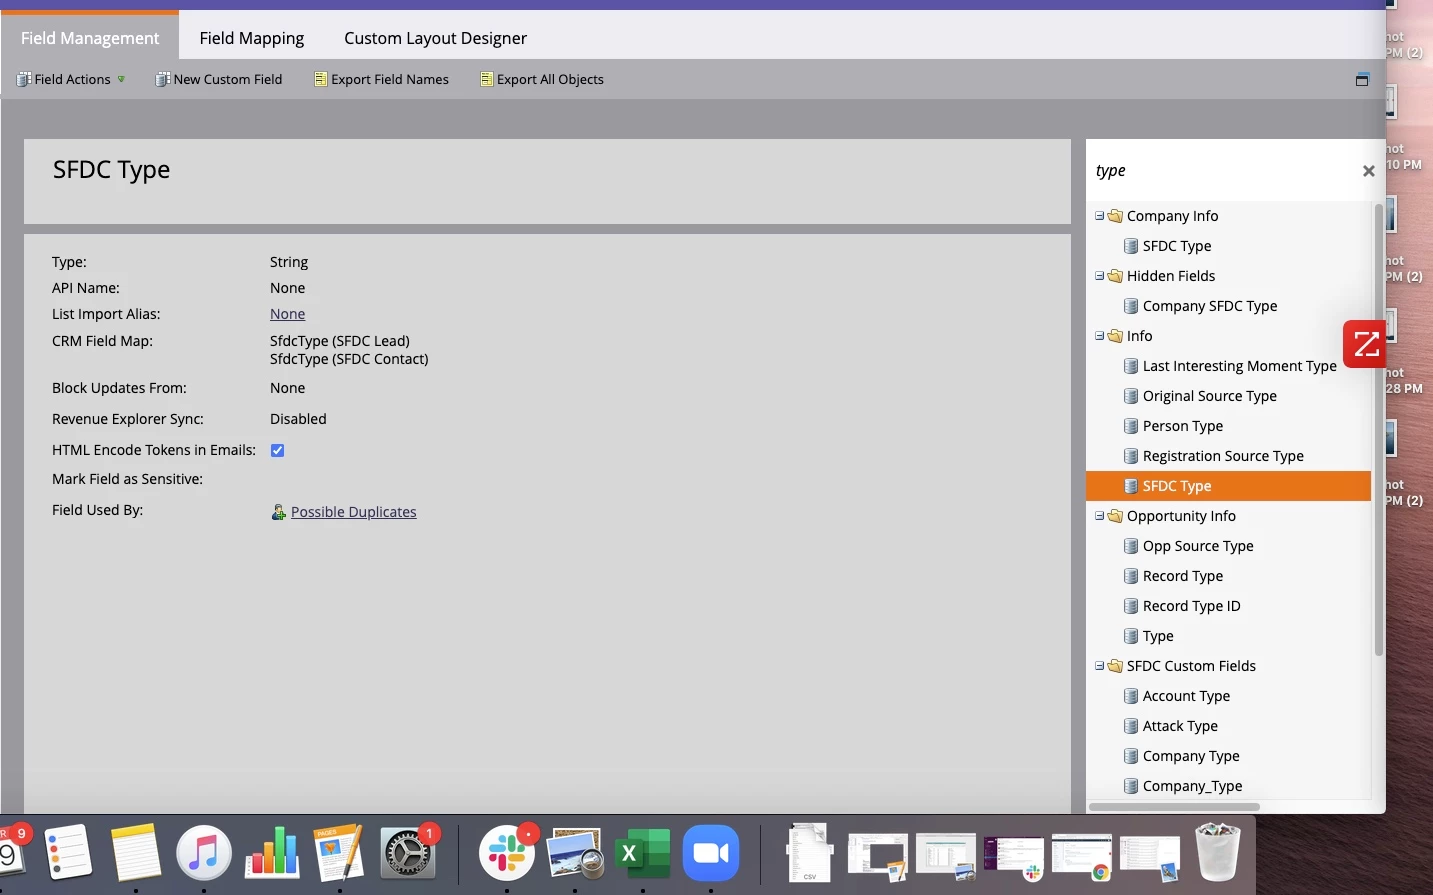The width and height of the screenshot is (1433, 895).
Task: Click the List Import Alias None link
Action: [287, 314]
